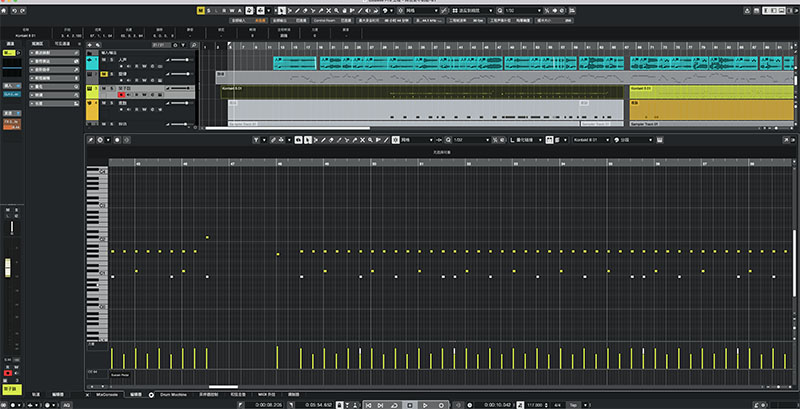Select the Draw pencil tool in project toolbar
Image resolution: width=800 pixels, height=409 pixels.
click(297, 10)
